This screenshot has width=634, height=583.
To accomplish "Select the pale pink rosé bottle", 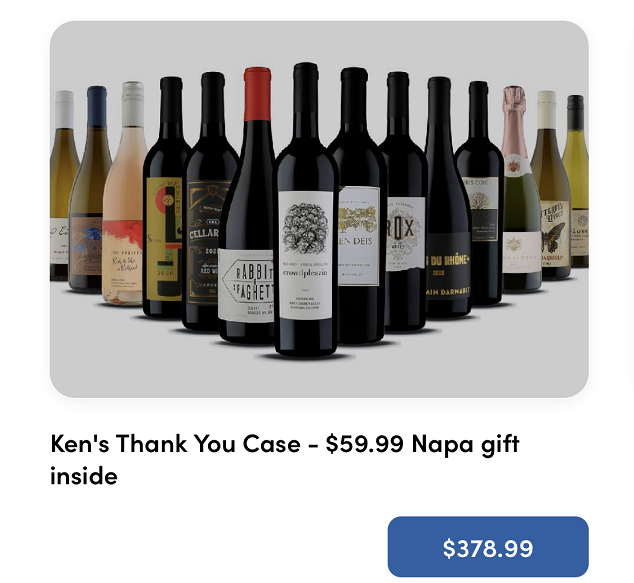I will coord(125,193).
